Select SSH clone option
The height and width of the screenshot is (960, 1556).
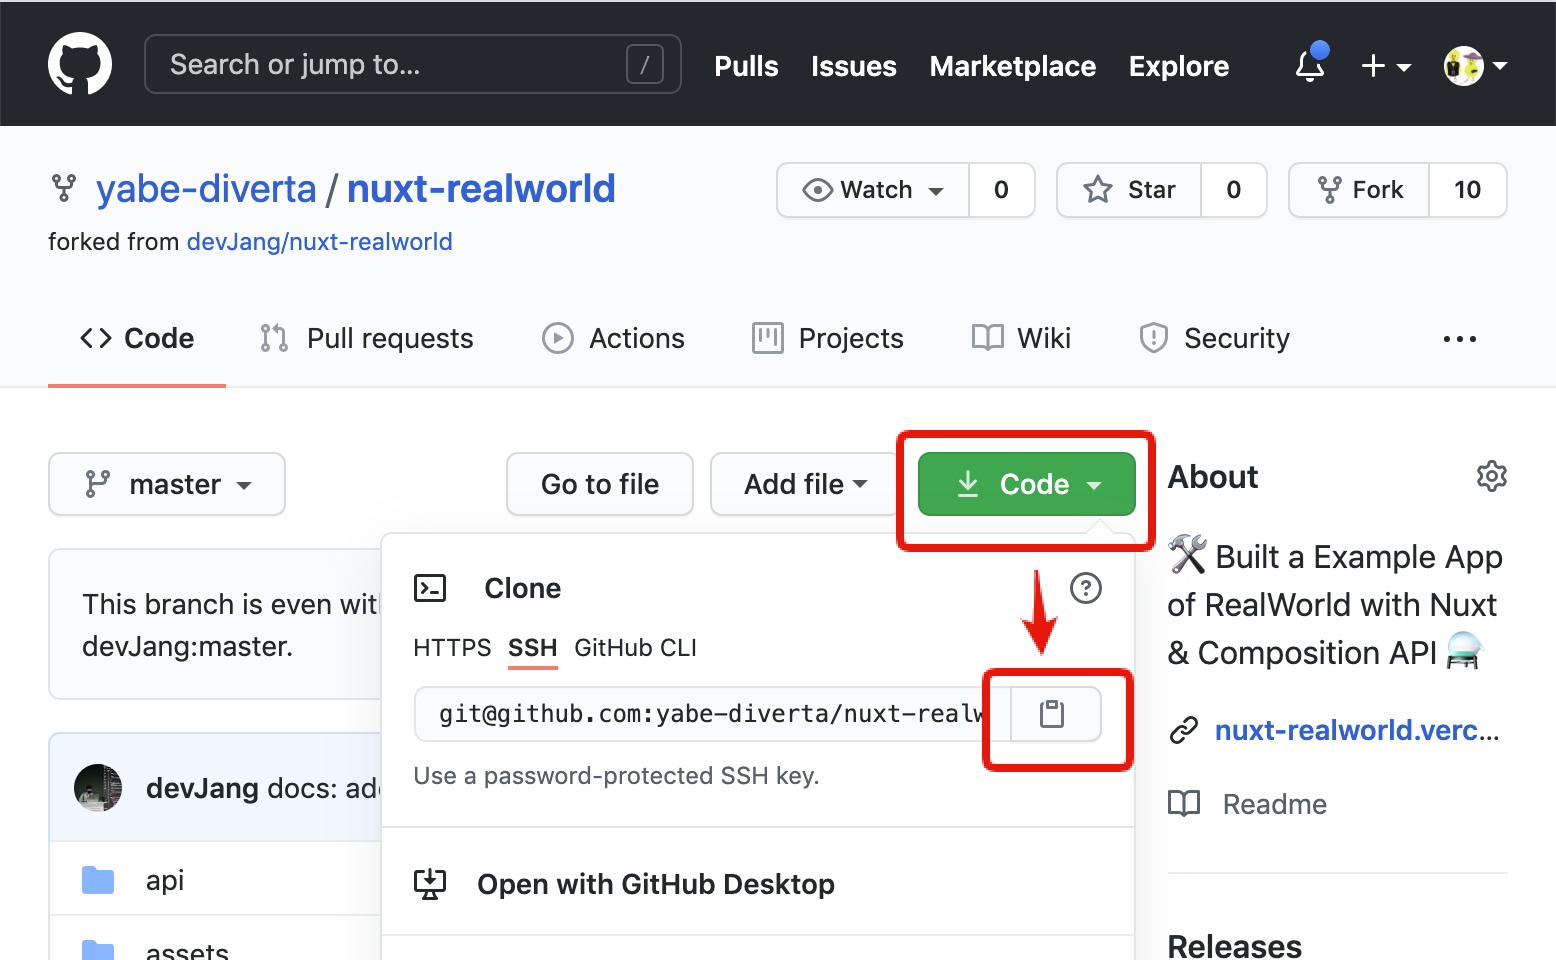pyautogui.click(x=532, y=648)
